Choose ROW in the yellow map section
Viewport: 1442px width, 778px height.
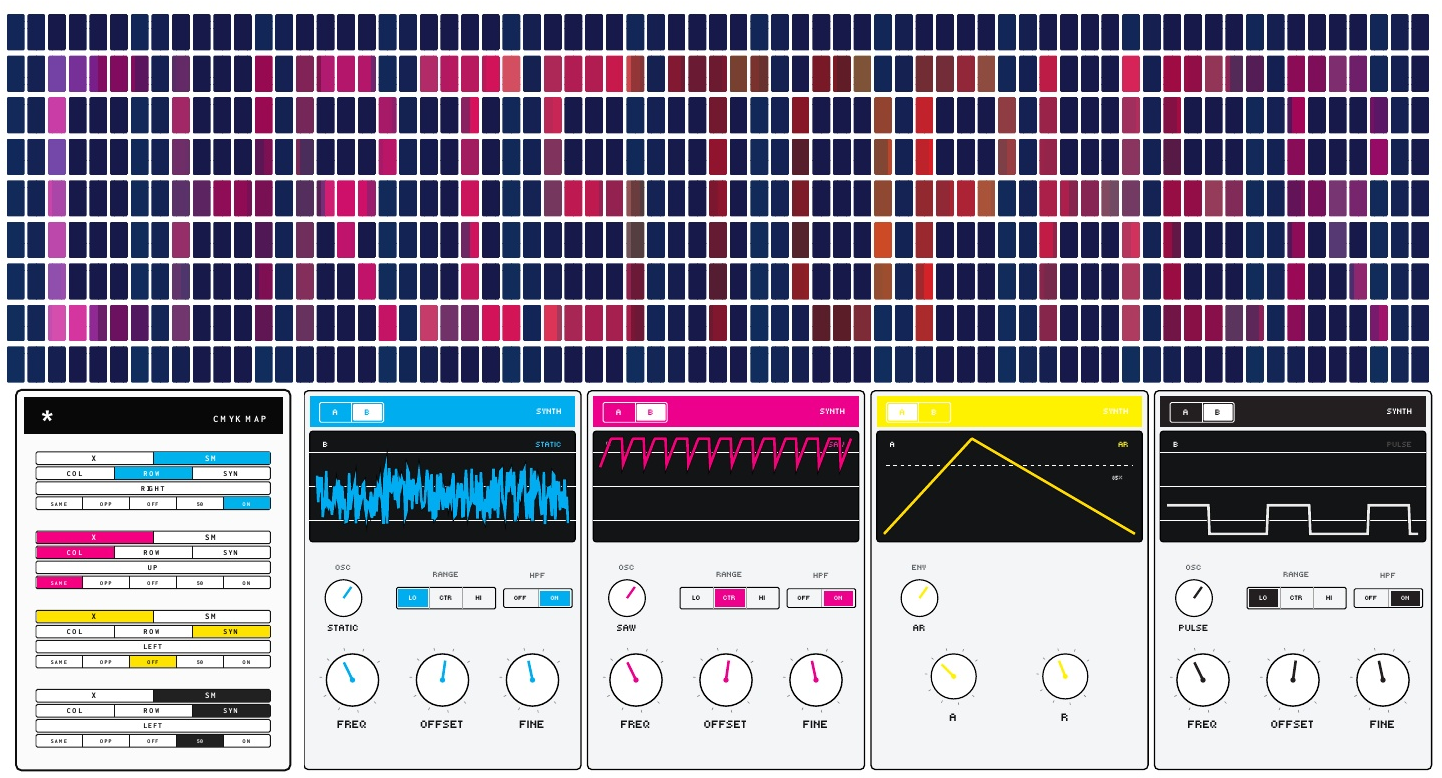click(153, 631)
